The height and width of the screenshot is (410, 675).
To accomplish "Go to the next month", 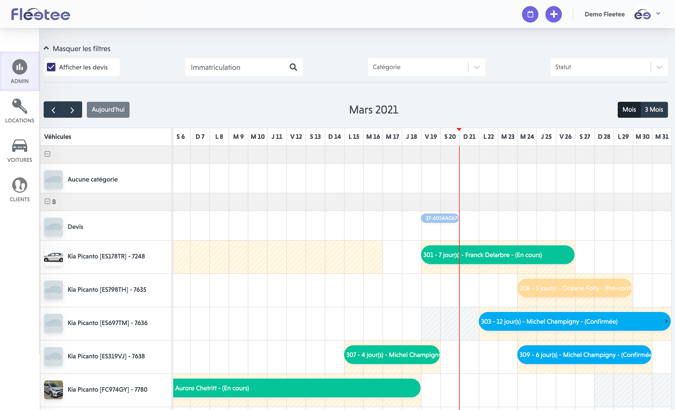I will [x=72, y=110].
